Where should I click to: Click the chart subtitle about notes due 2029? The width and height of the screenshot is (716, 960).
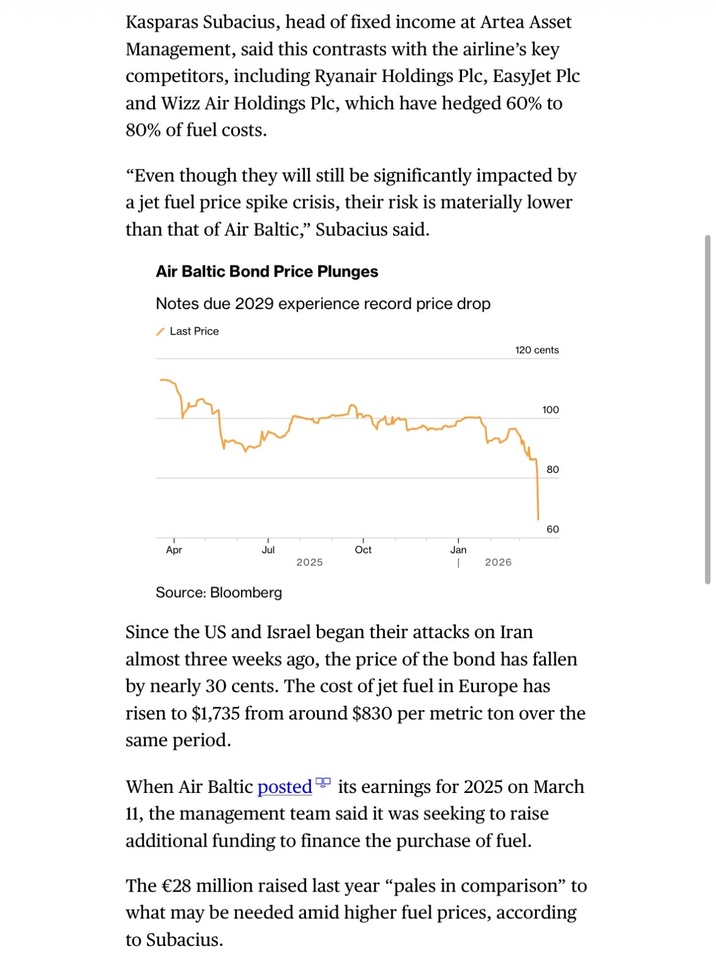(323, 303)
